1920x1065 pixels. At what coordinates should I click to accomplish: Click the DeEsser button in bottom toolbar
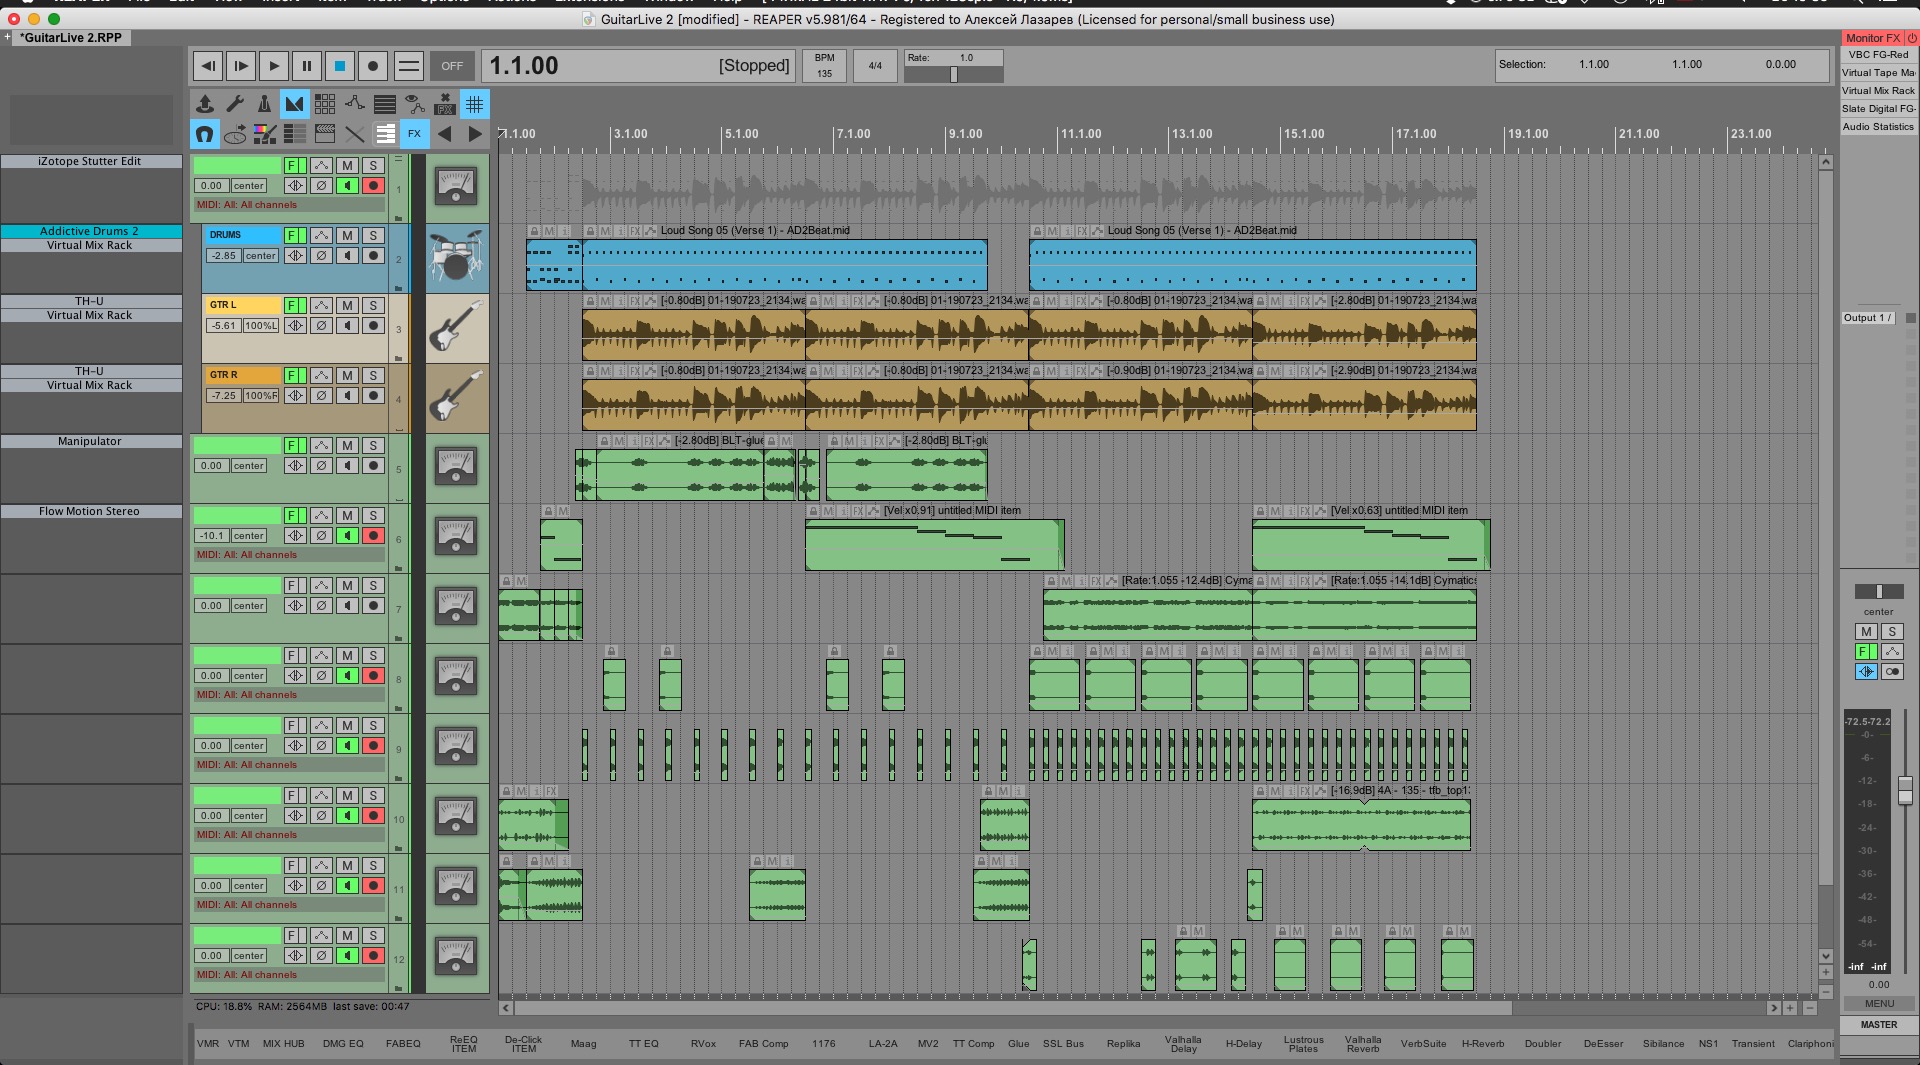tap(1603, 1044)
